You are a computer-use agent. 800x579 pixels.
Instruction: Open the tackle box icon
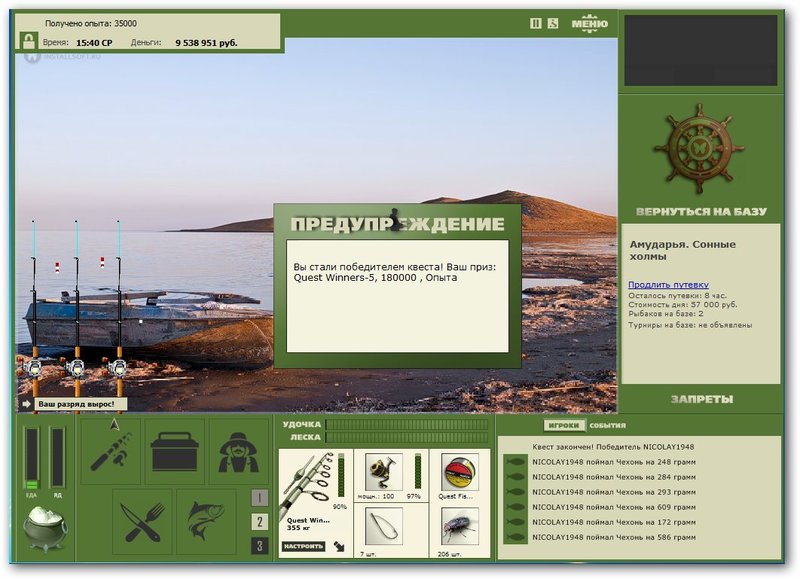[174, 451]
